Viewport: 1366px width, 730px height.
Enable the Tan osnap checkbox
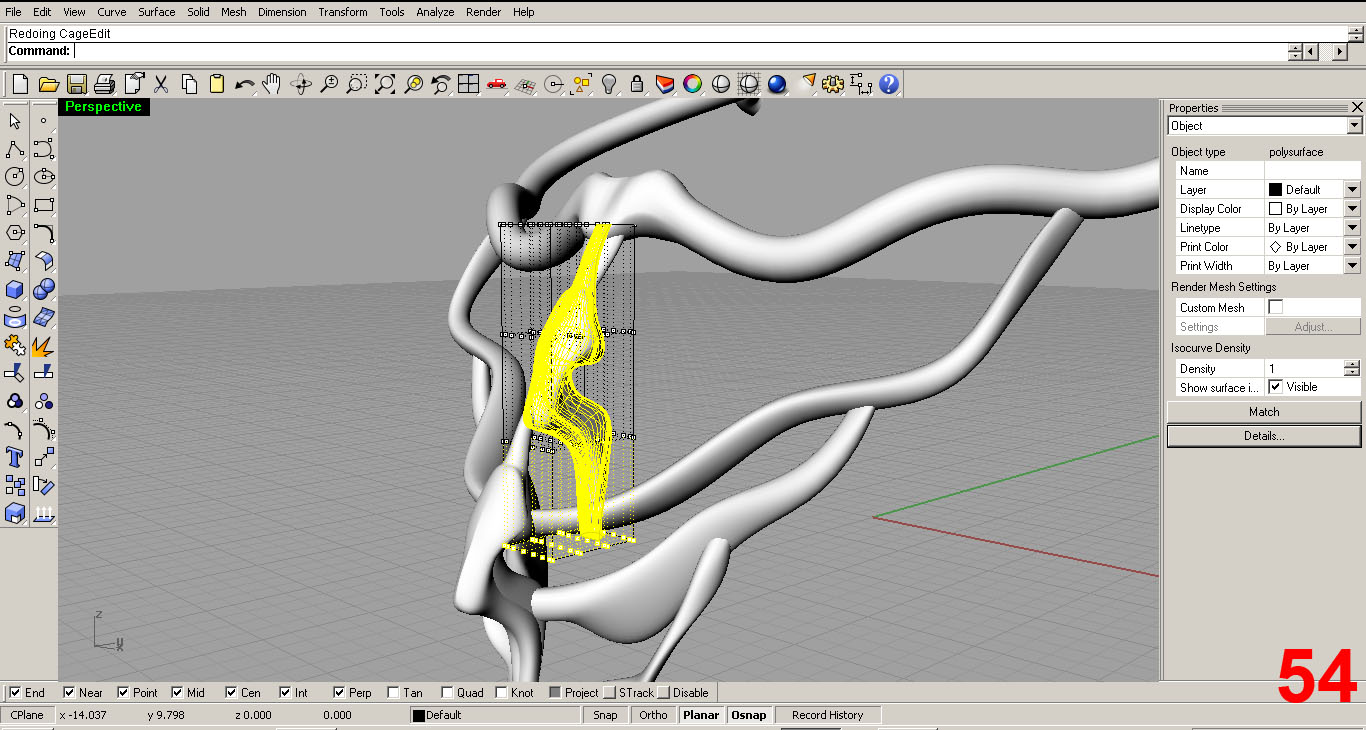(x=393, y=692)
